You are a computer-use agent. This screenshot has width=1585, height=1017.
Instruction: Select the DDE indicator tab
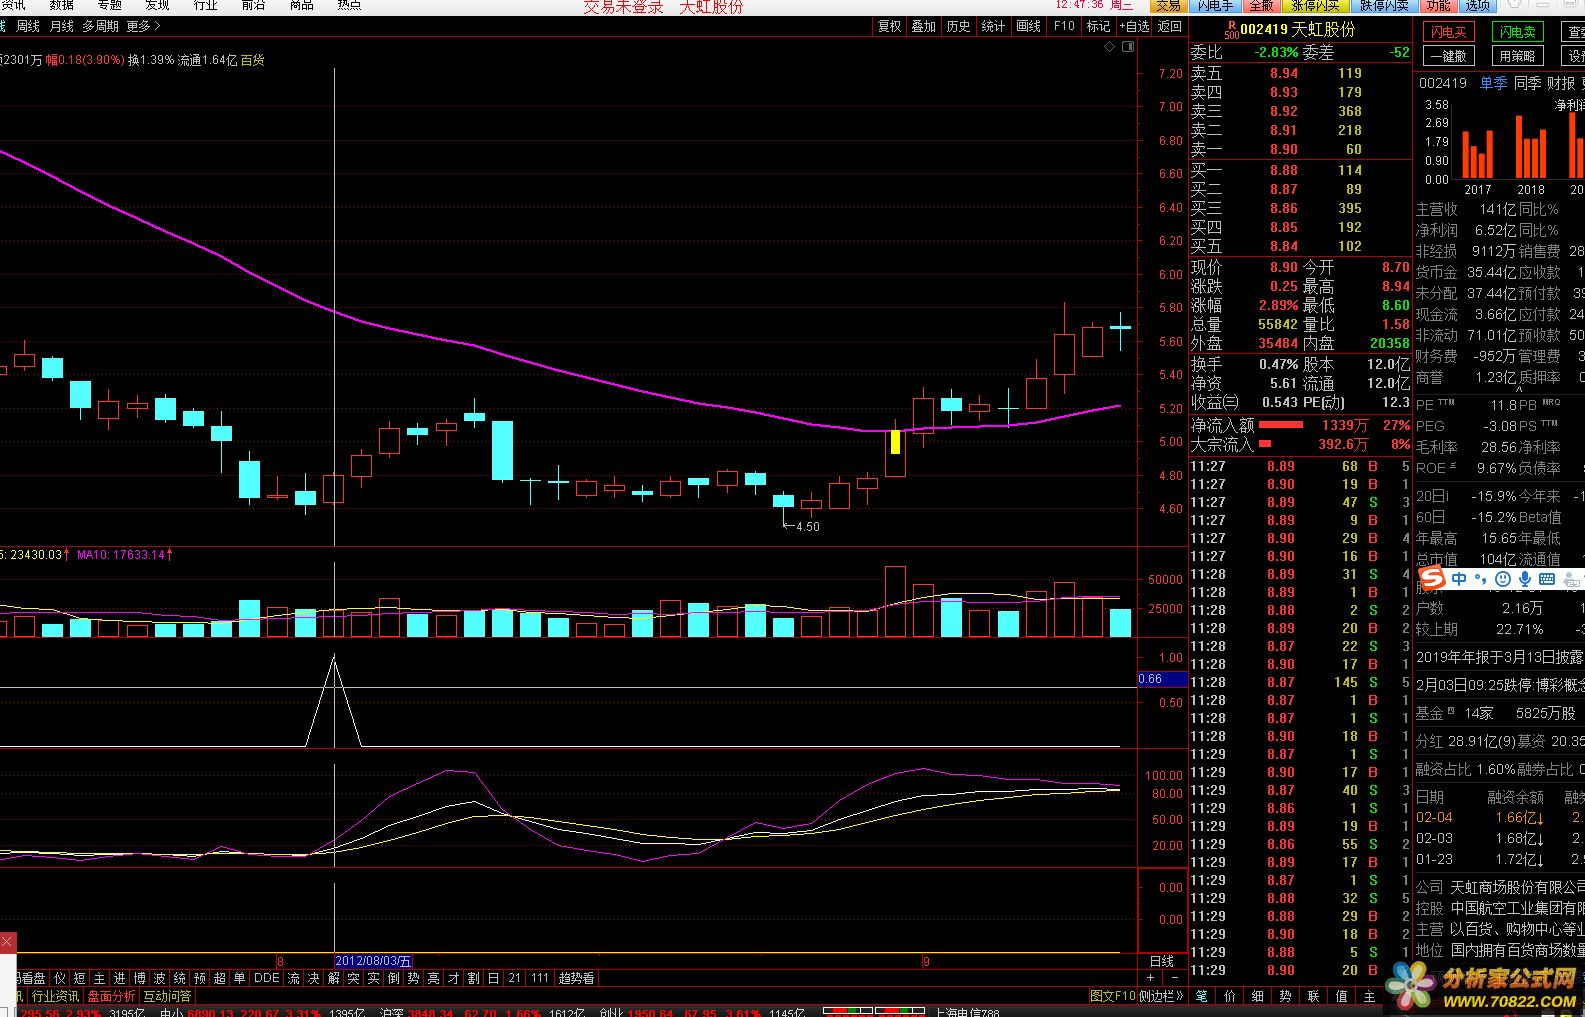(x=266, y=978)
